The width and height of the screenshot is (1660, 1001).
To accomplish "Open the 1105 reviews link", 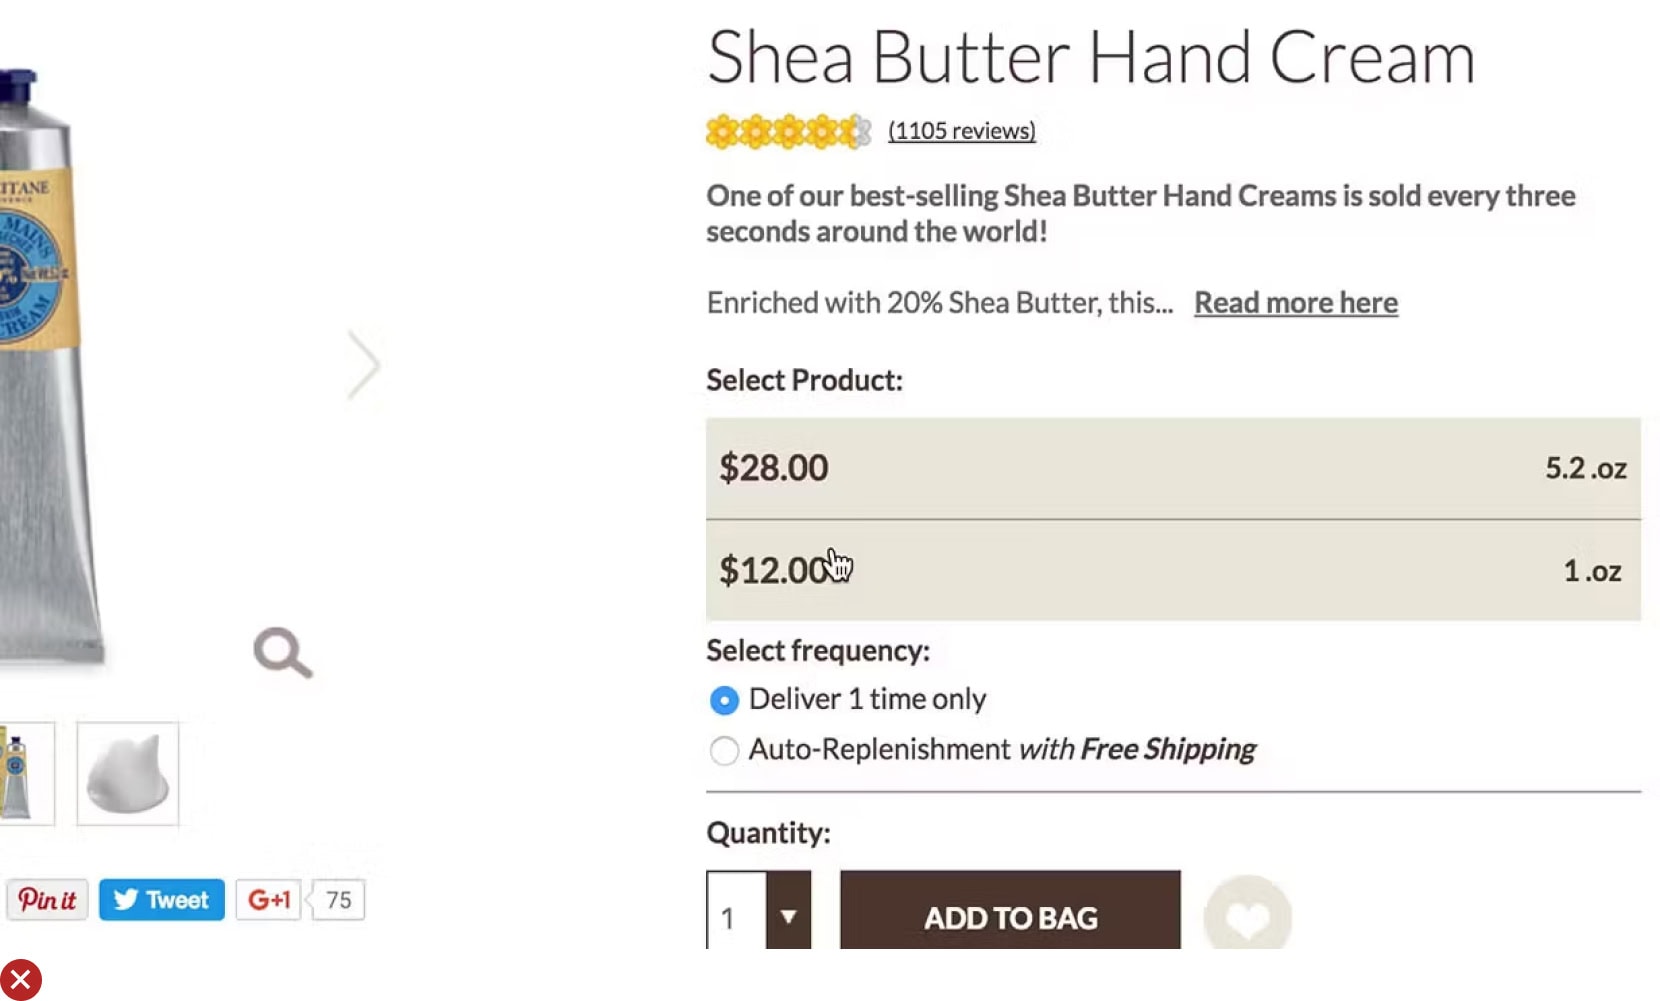I will click(961, 131).
